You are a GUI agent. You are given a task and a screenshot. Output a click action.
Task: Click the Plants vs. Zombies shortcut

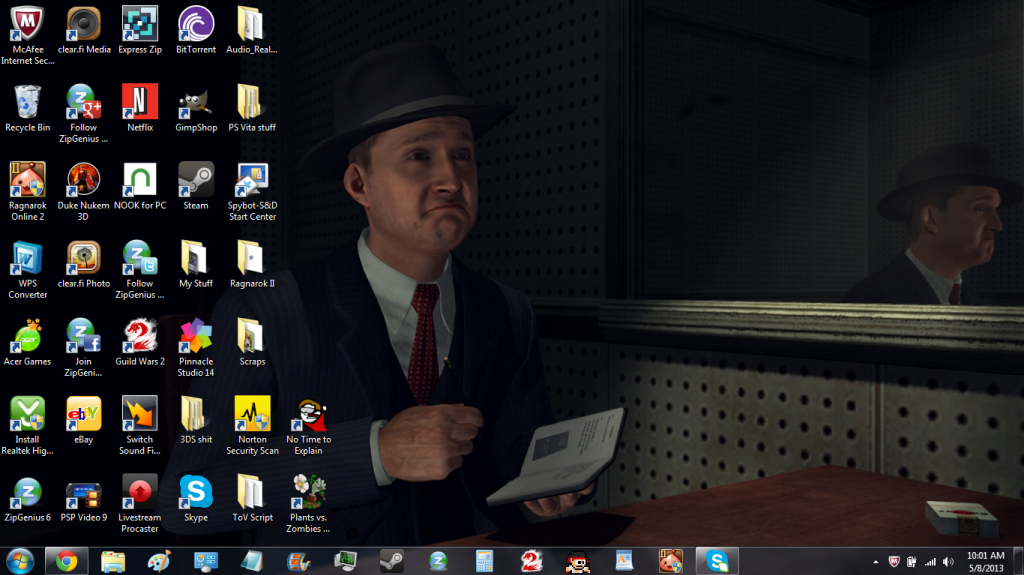pyautogui.click(x=308, y=504)
